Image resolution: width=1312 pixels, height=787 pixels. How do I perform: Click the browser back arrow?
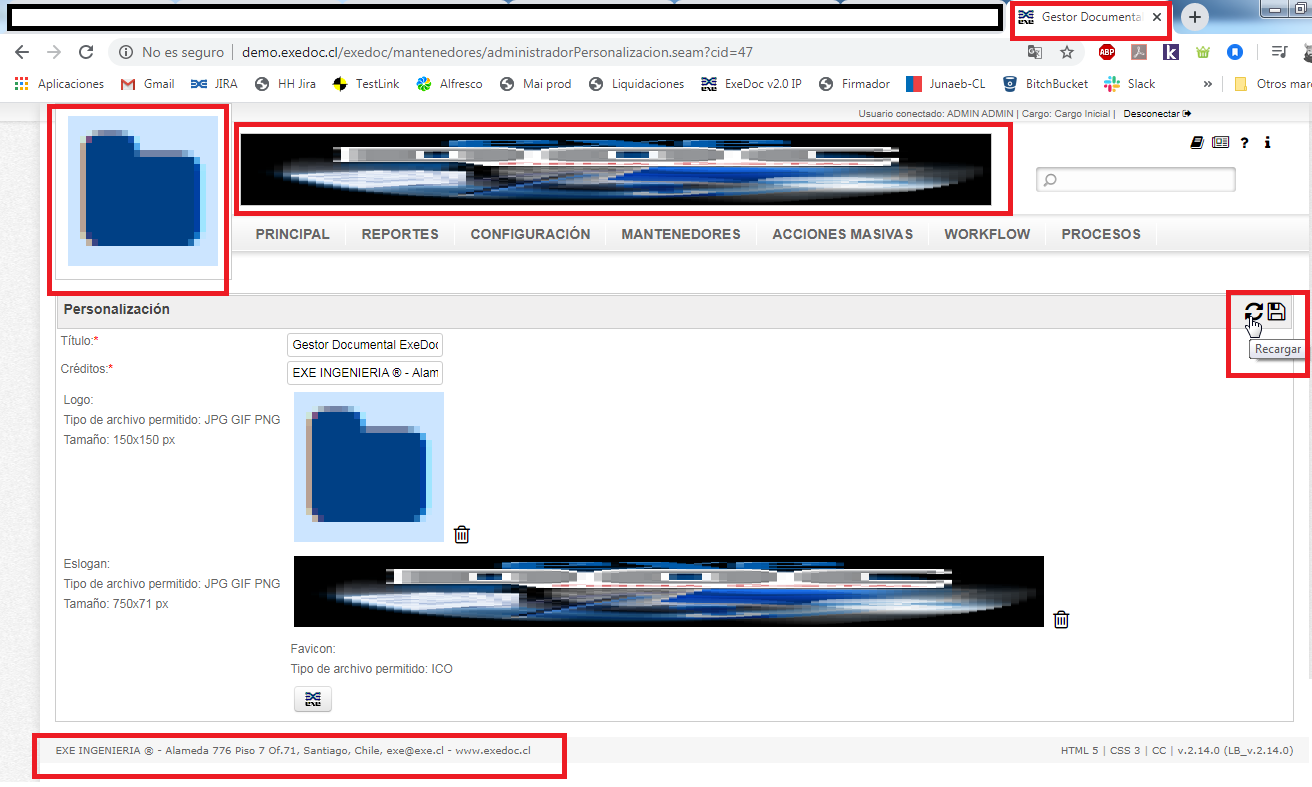click(22, 52)
